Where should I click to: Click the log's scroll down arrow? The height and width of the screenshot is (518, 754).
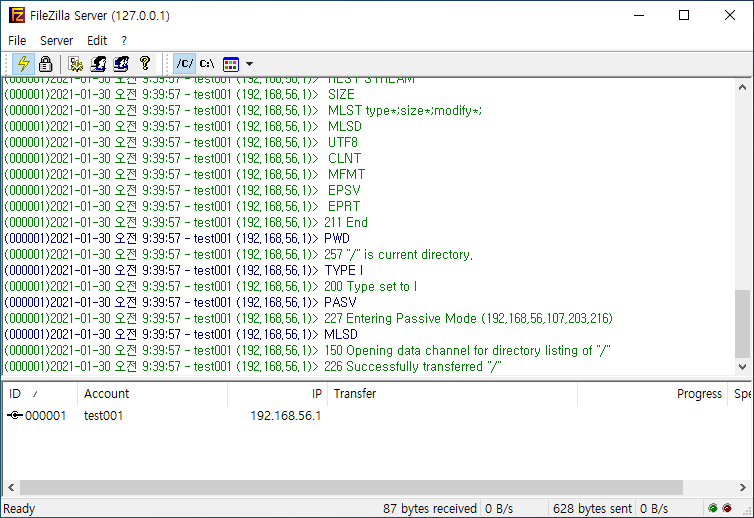742,366
